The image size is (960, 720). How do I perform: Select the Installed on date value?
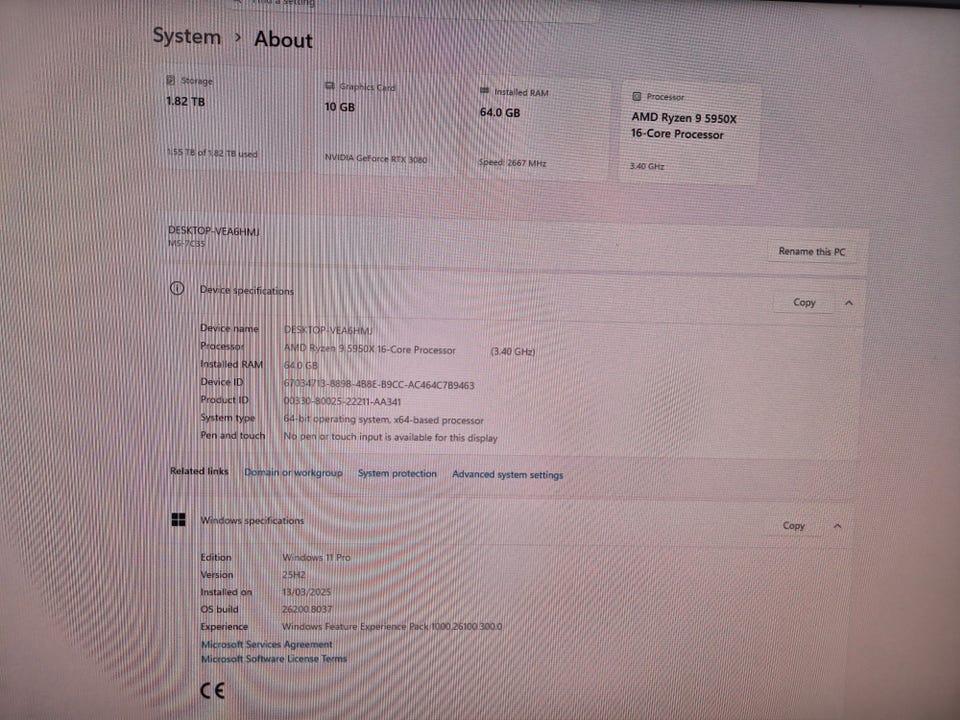(306, 592)
